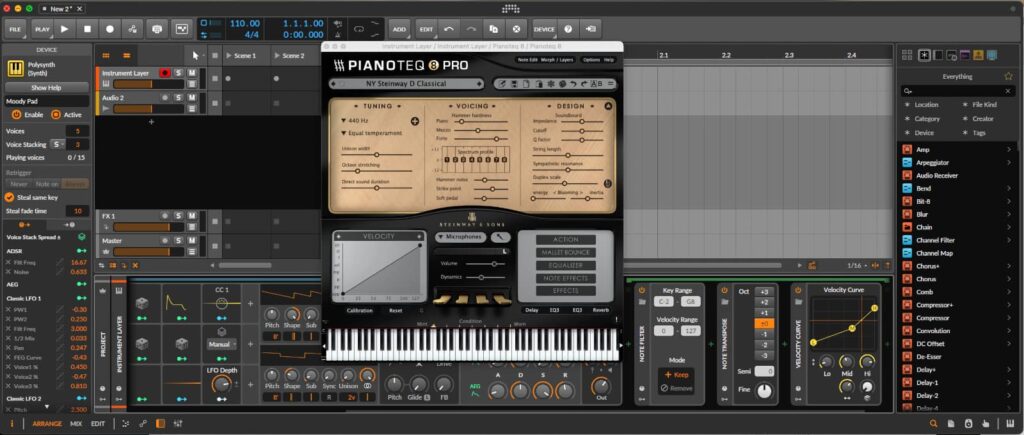Open the Options menu in Pianoteq

pos(591,60)
